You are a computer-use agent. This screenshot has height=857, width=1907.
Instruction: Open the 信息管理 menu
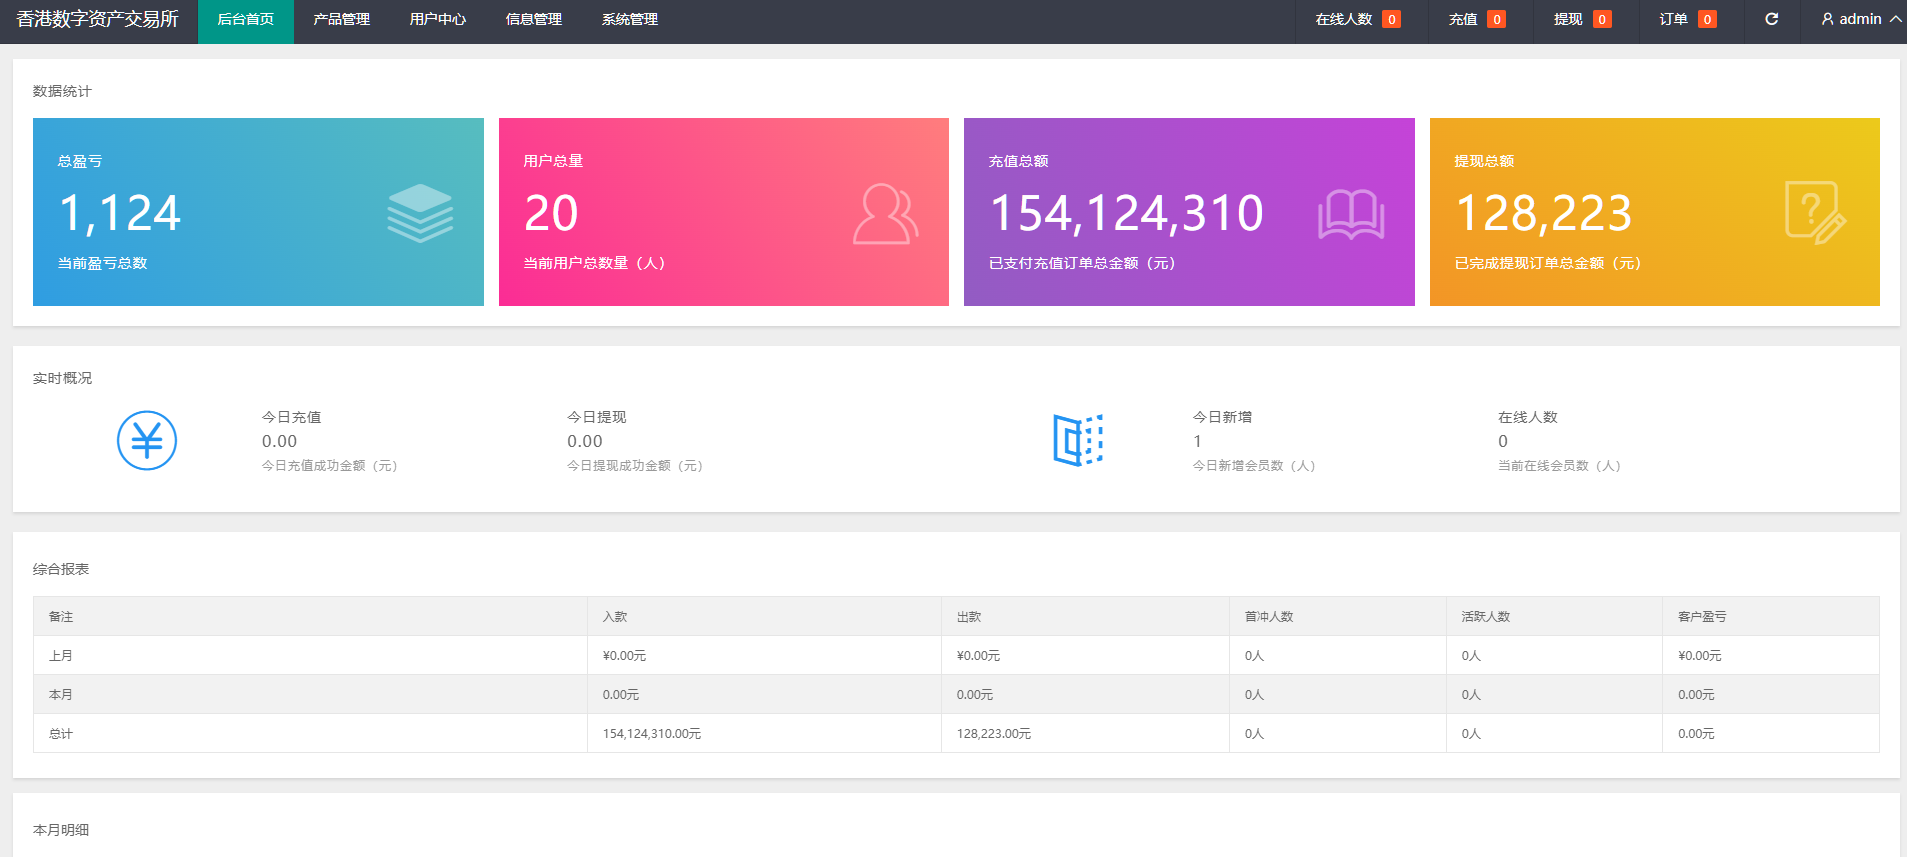(x=533, y=19)
